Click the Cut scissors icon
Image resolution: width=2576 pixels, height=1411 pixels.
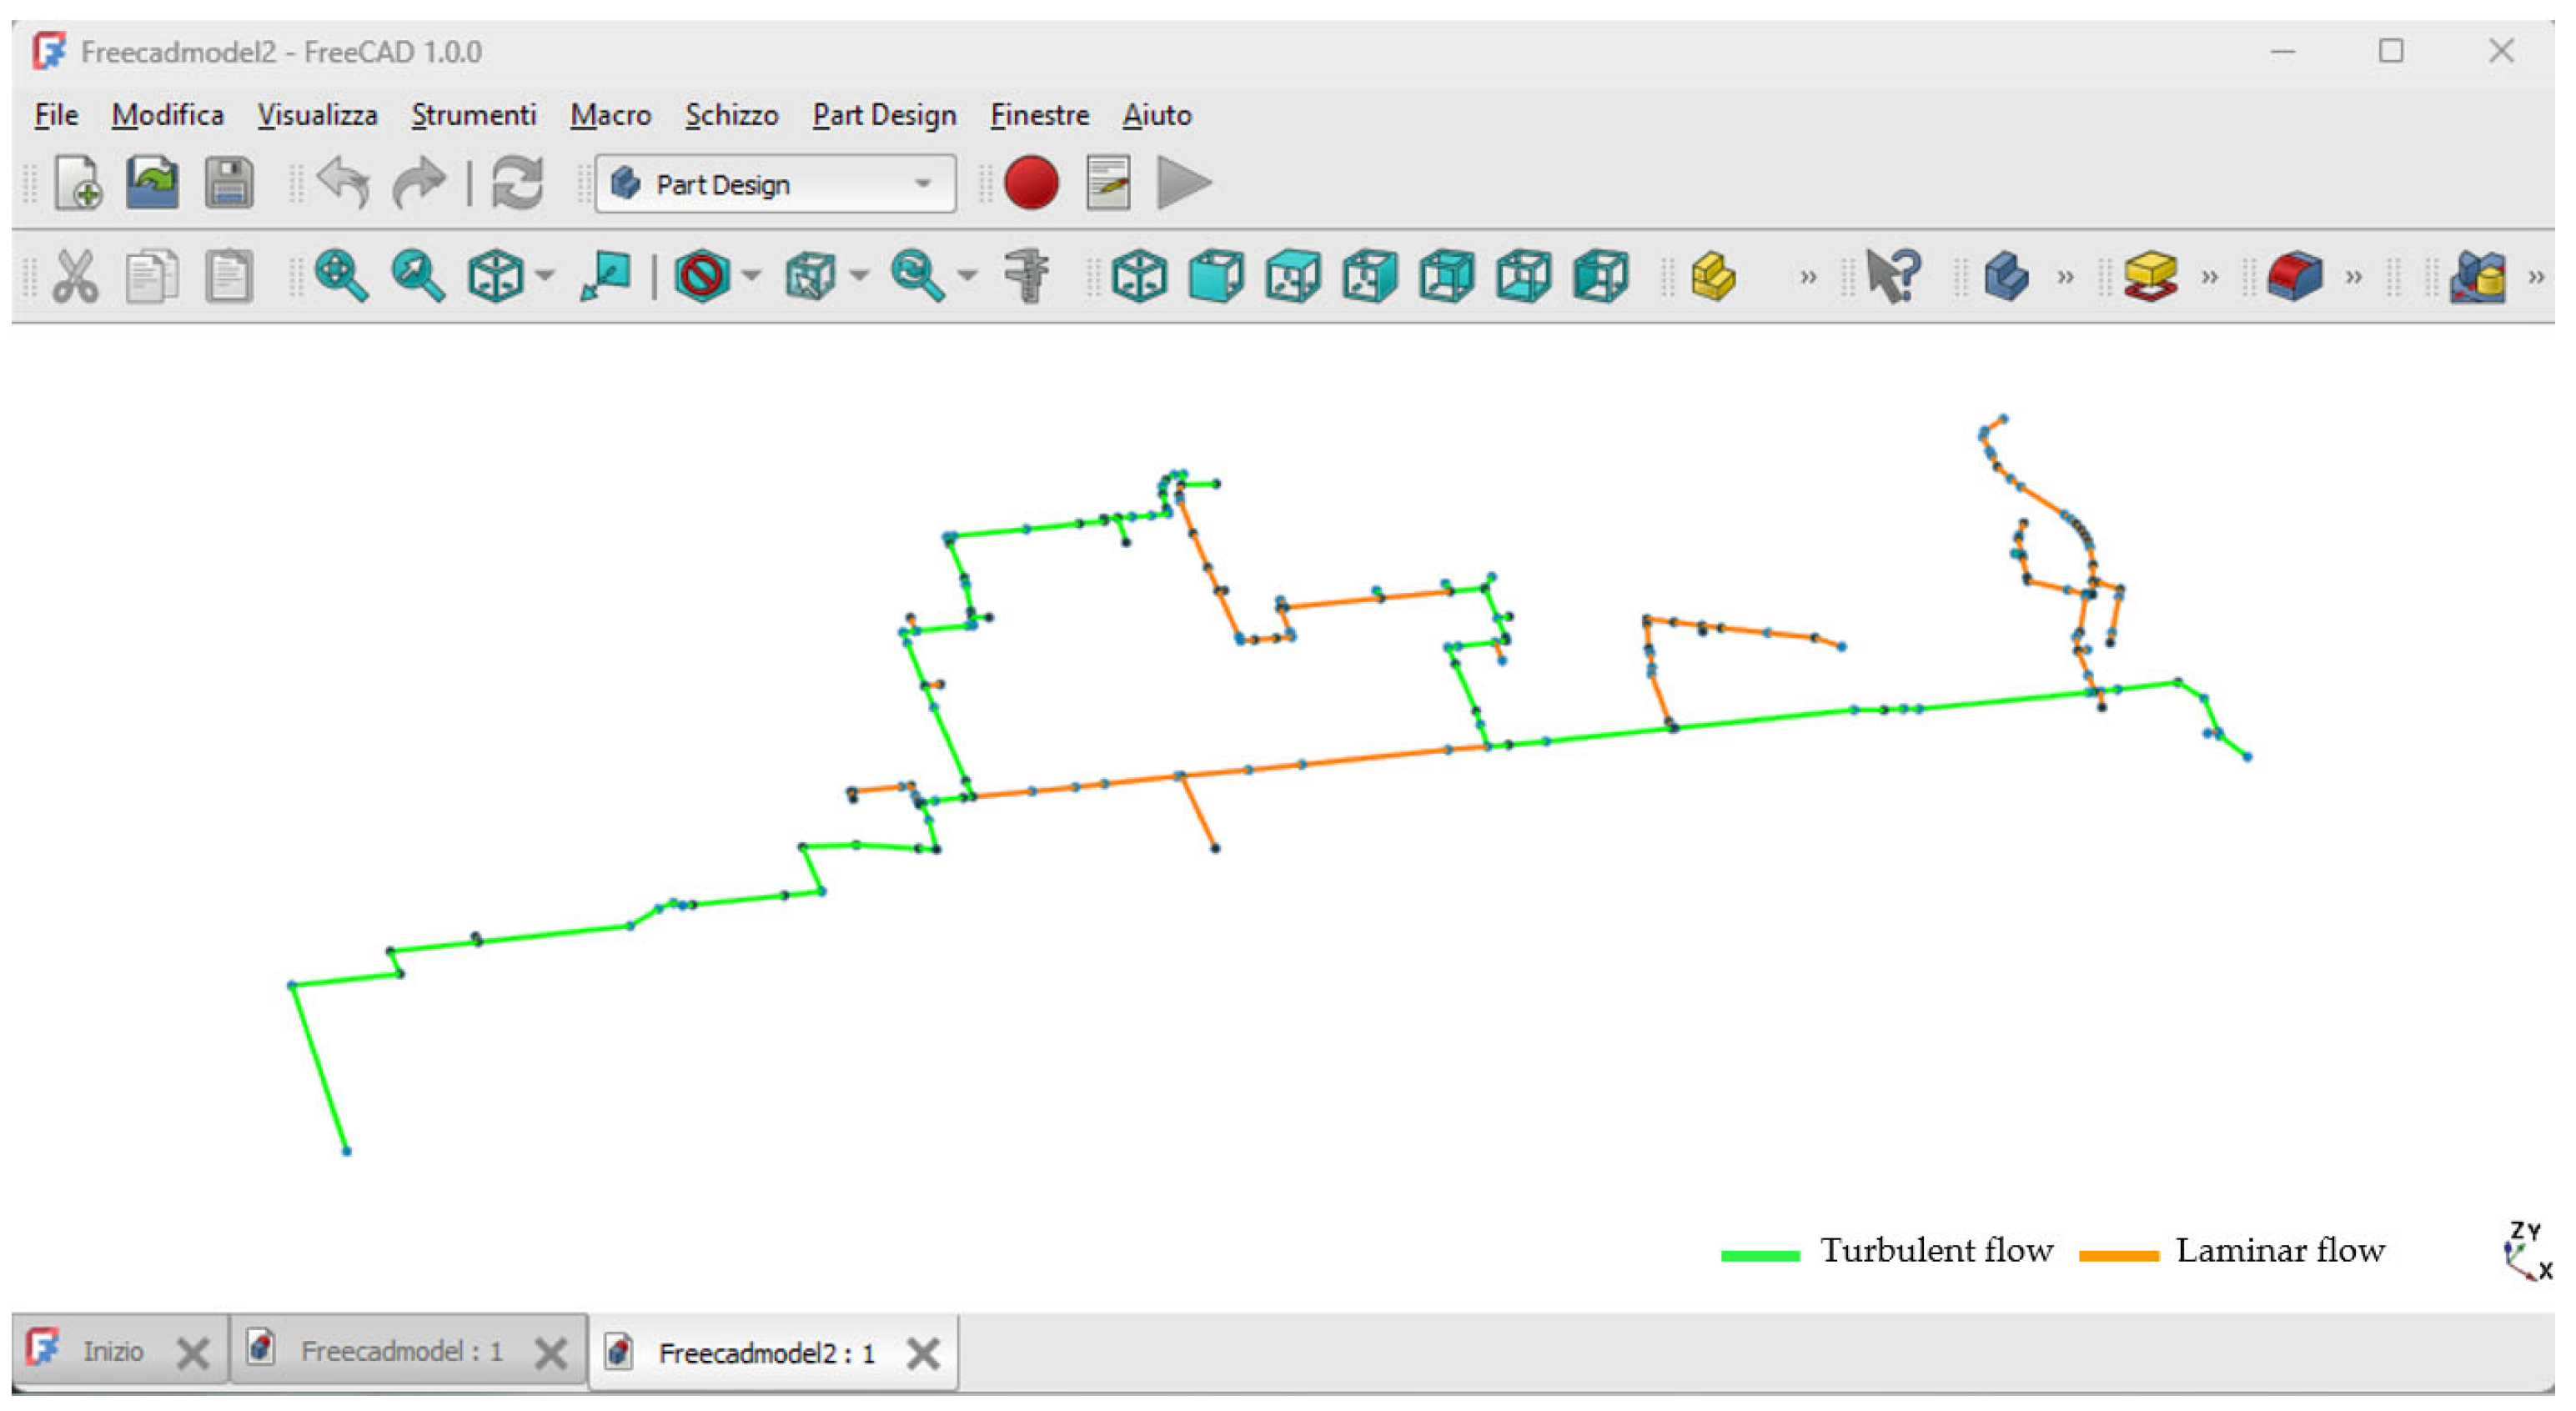coord(76,275)
